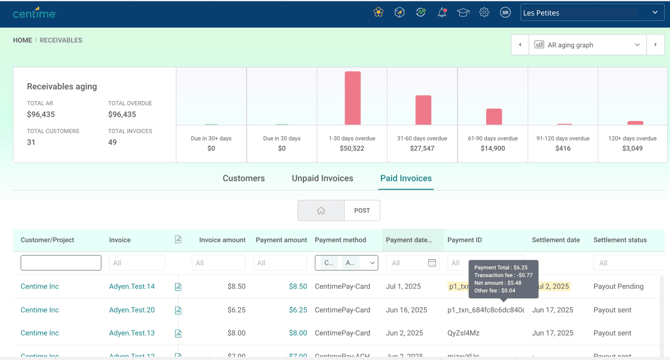Open invoice Adyen.Test.14

(132, 287)
